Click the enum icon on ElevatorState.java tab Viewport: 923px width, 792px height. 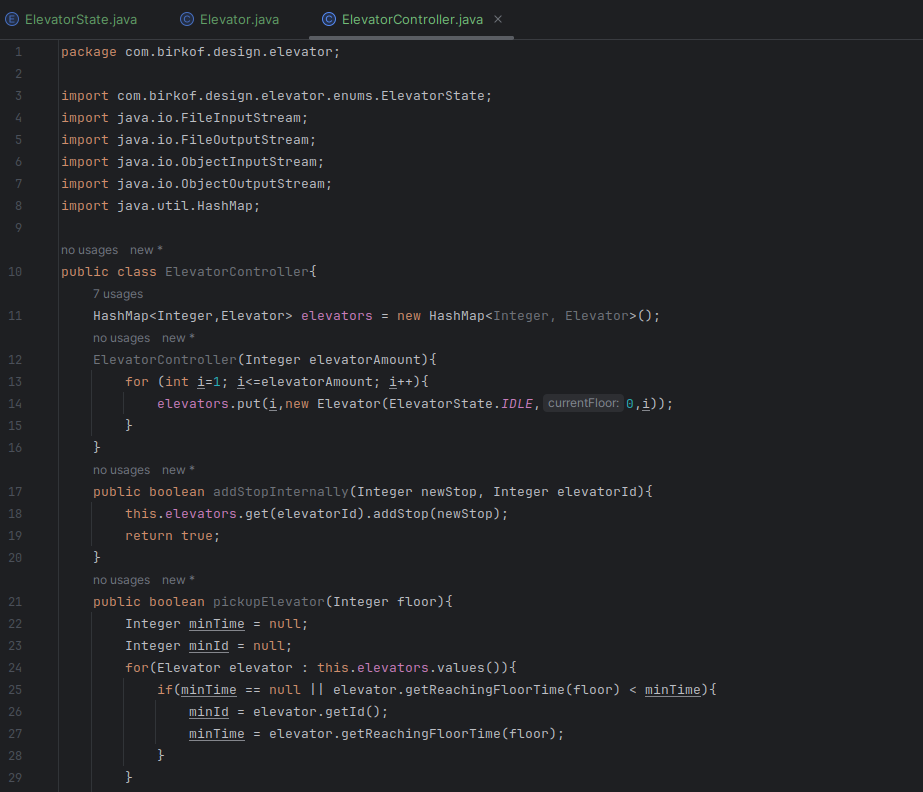tap(12, 19)
